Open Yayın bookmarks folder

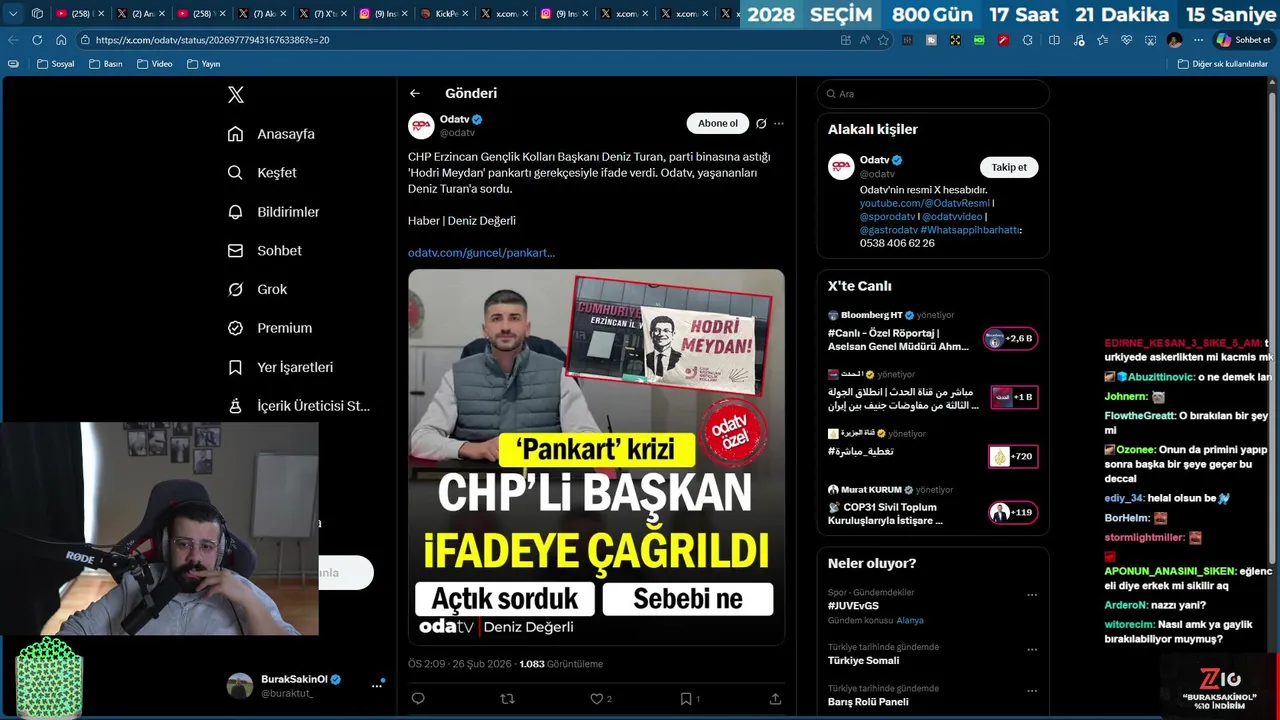tap(203, 64)
